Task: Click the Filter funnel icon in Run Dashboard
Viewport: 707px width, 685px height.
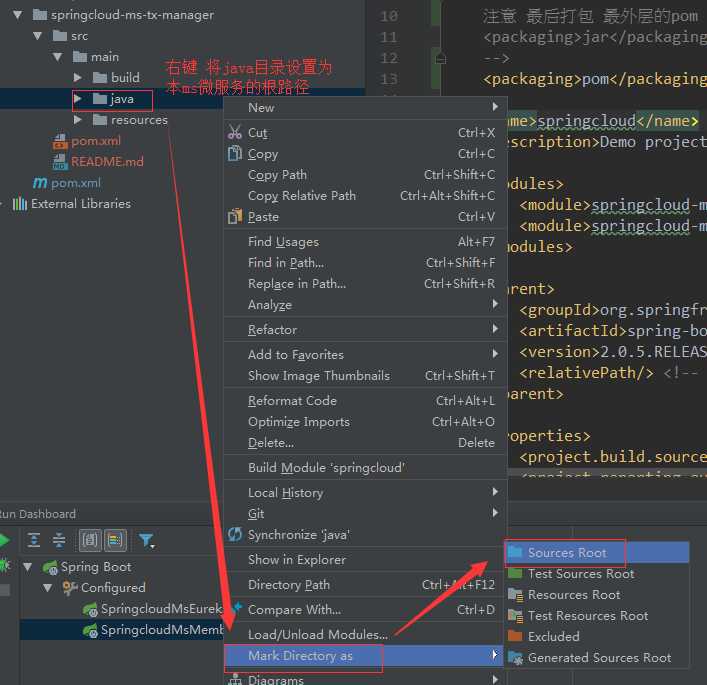Action: tap(146, 540)
